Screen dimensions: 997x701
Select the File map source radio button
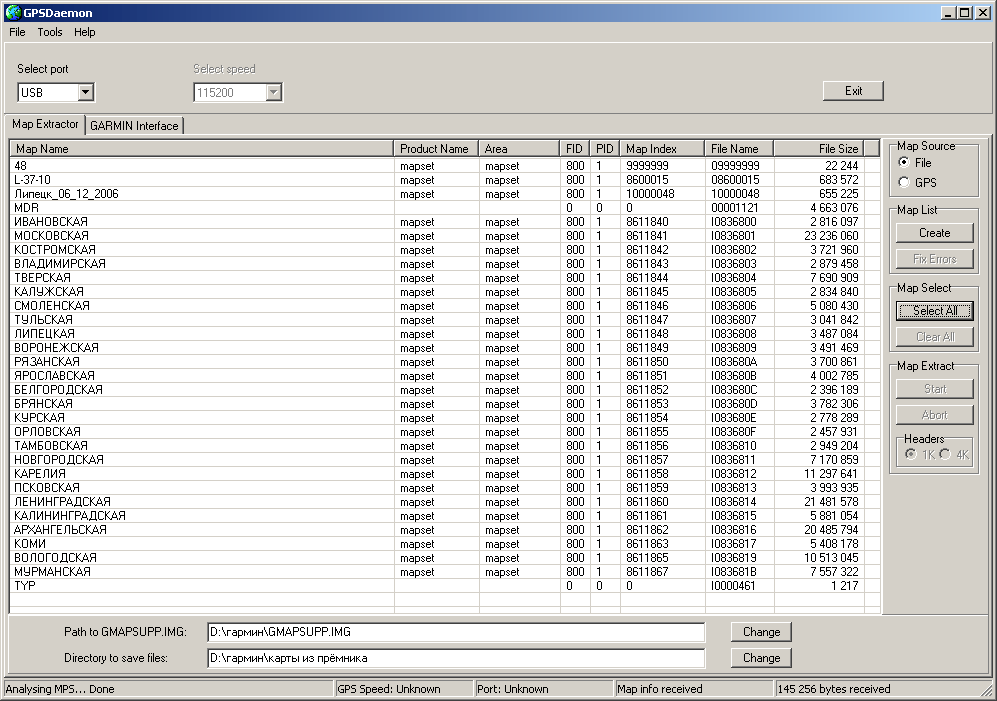[905, 163]
